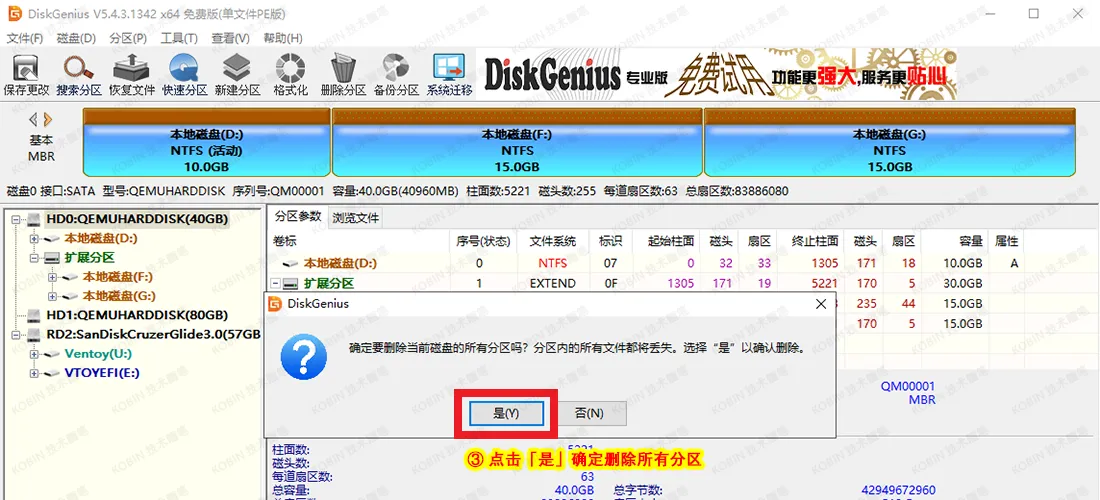The height and width of the screenshot is (500, 1100).
Task: Select HD0:QEMUHARDDISK(40GB) in the disk tree
Action: [137, 219]
